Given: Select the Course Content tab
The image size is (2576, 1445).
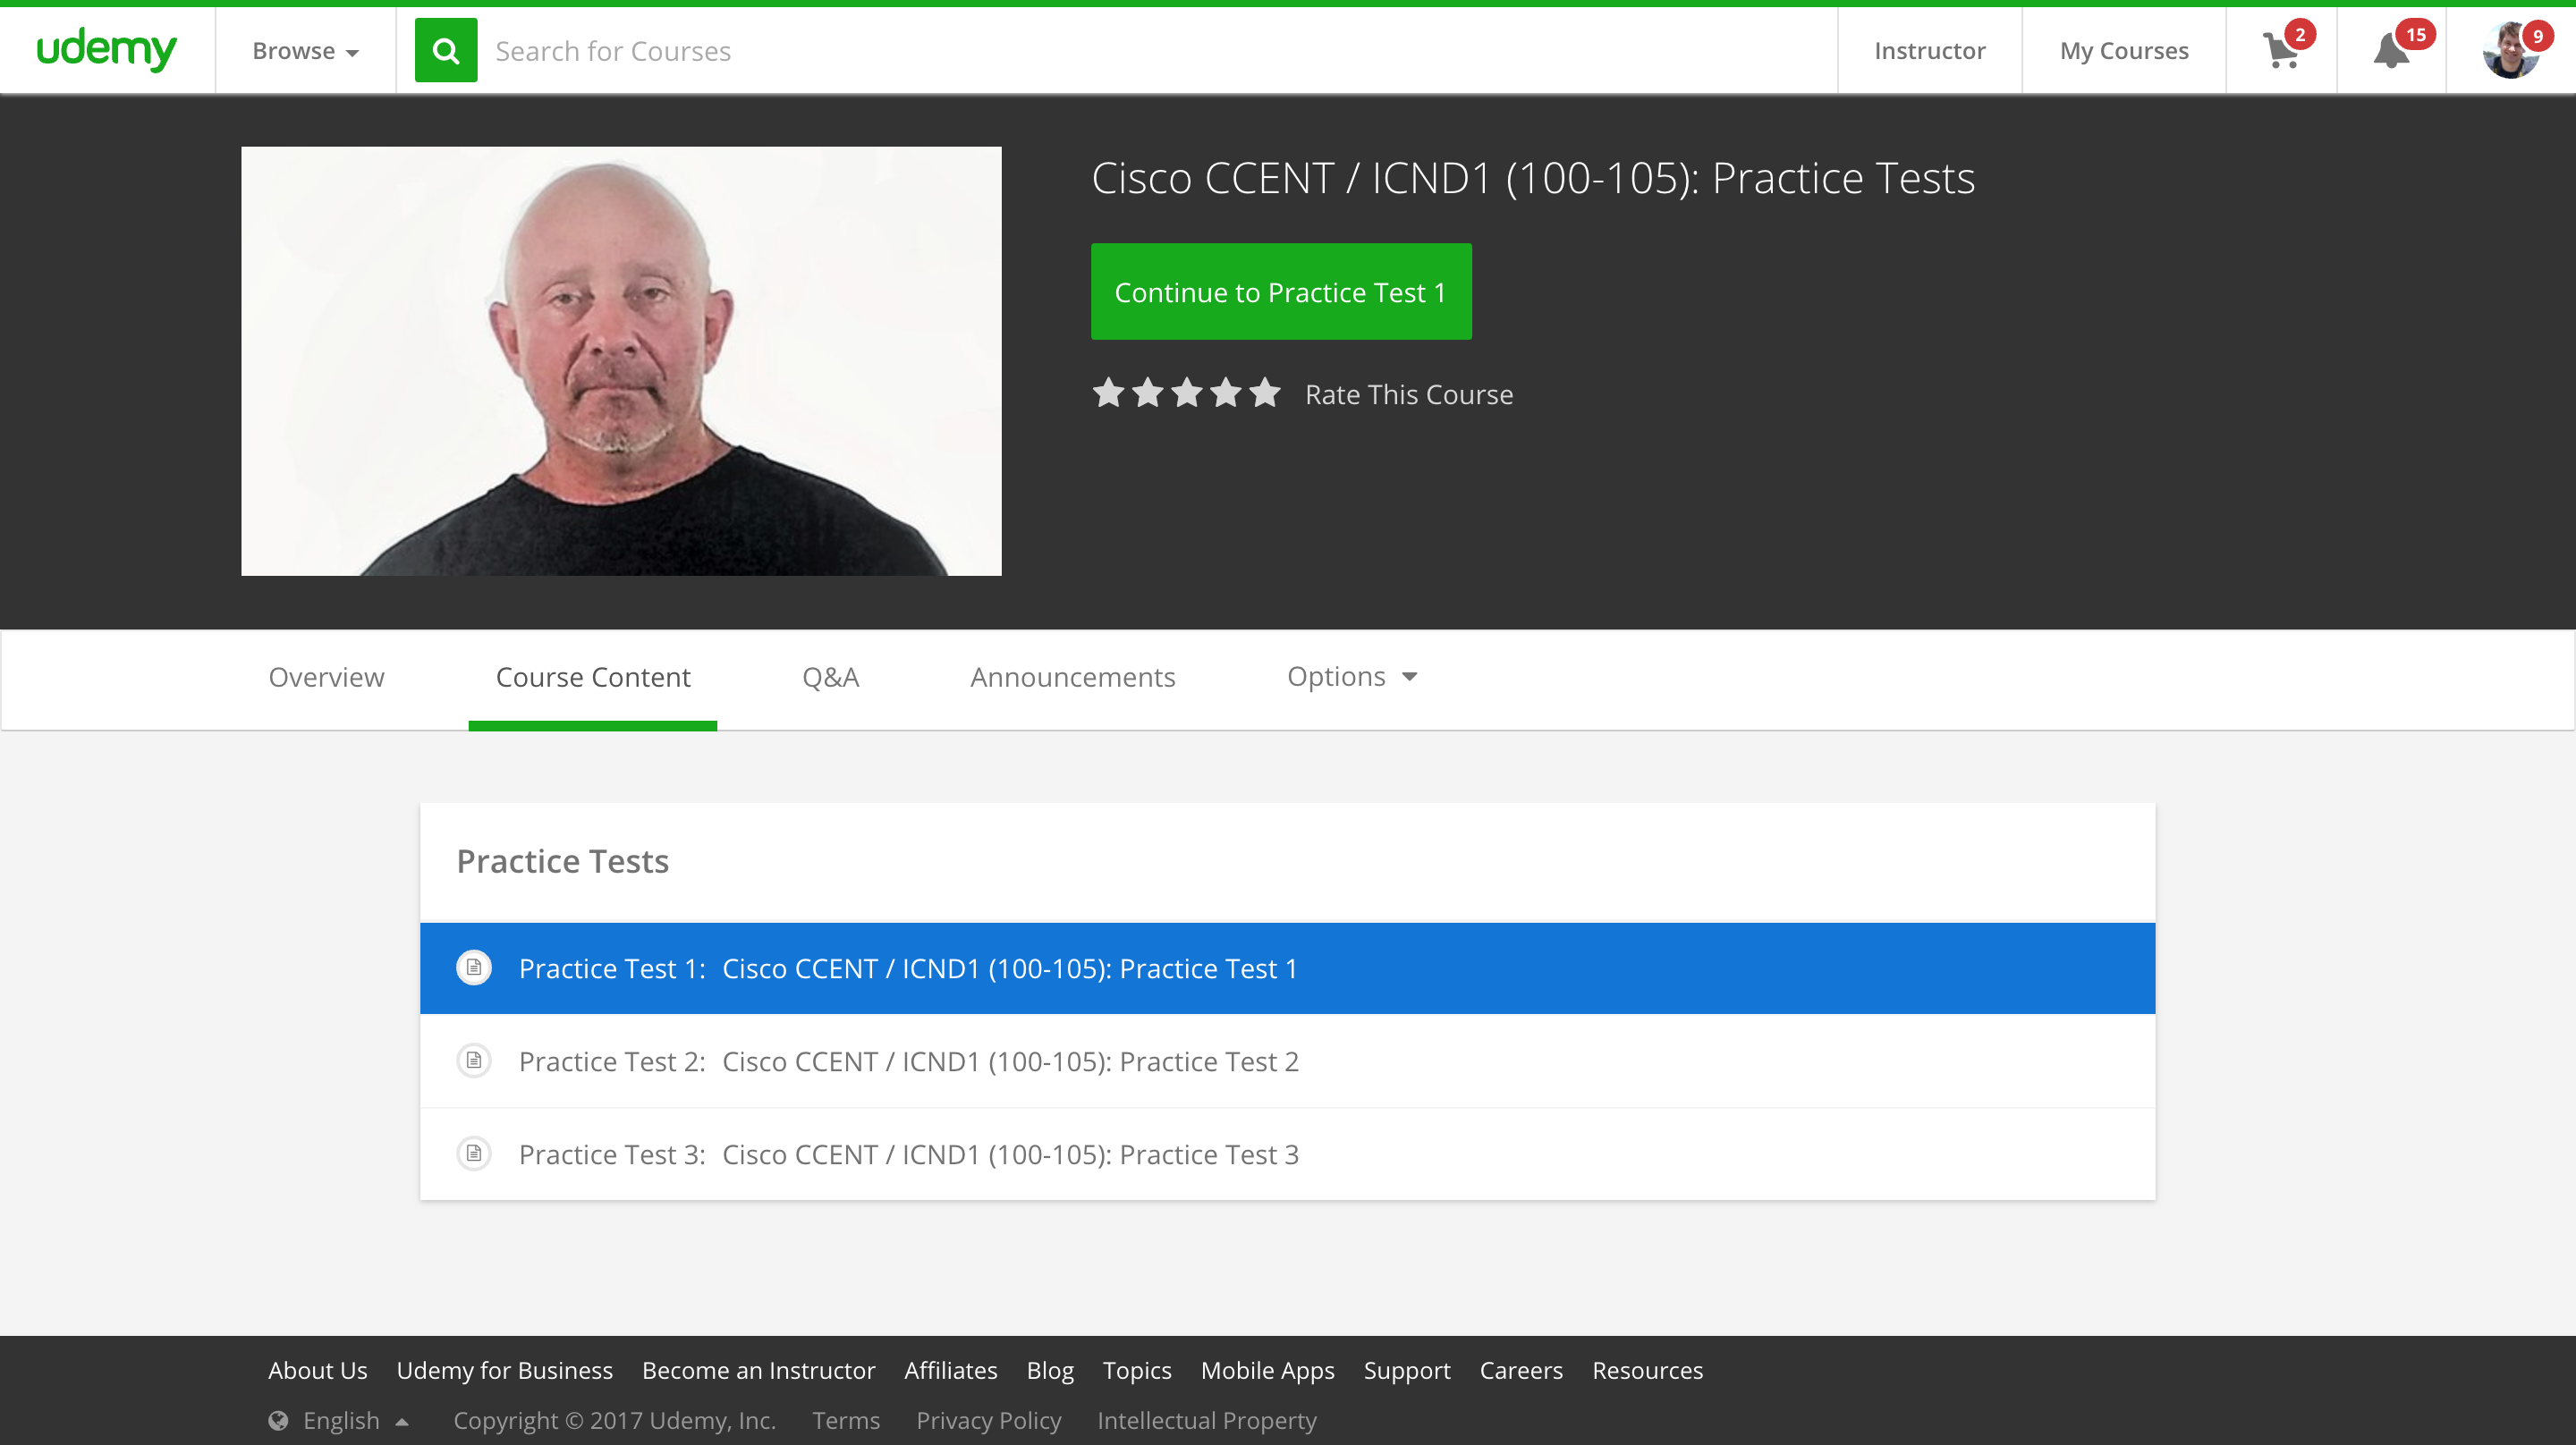Looking at the screenshot, I should [593, 677].
